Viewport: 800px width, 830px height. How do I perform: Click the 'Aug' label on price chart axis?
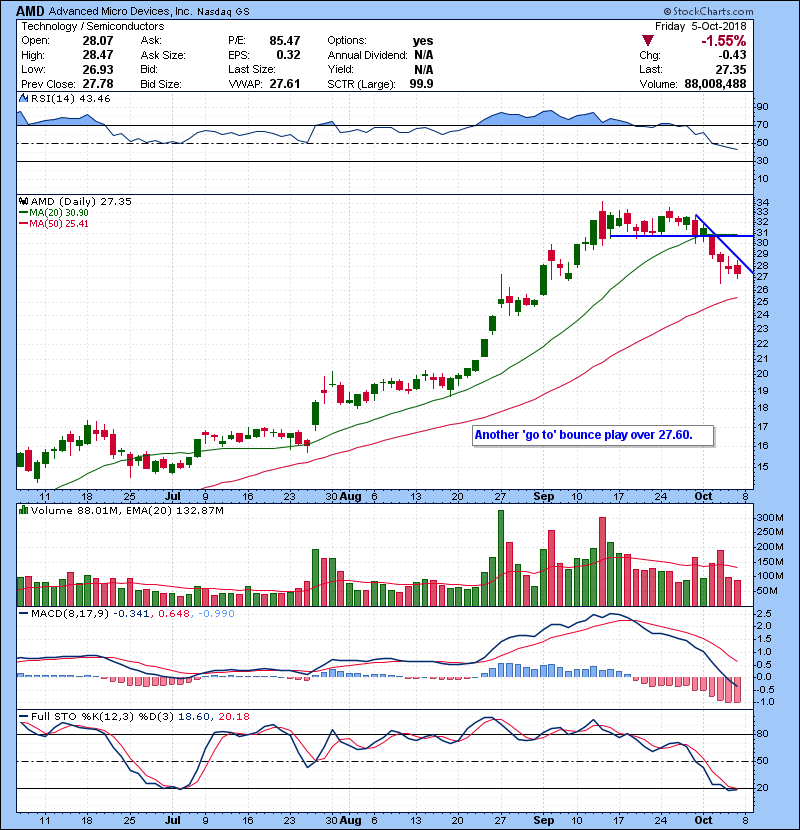[x=350, y=497]
